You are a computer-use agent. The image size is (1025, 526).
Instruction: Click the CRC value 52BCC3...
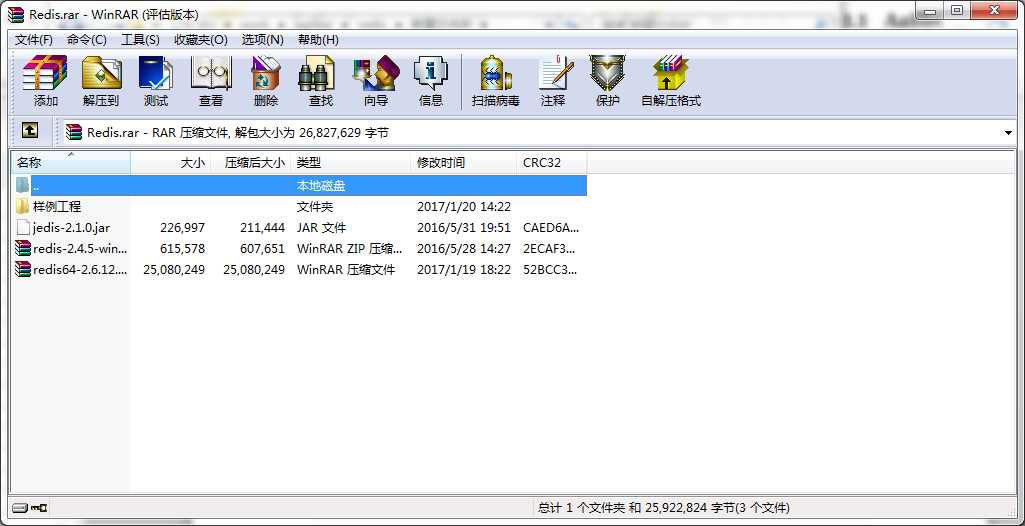[551, 269]
